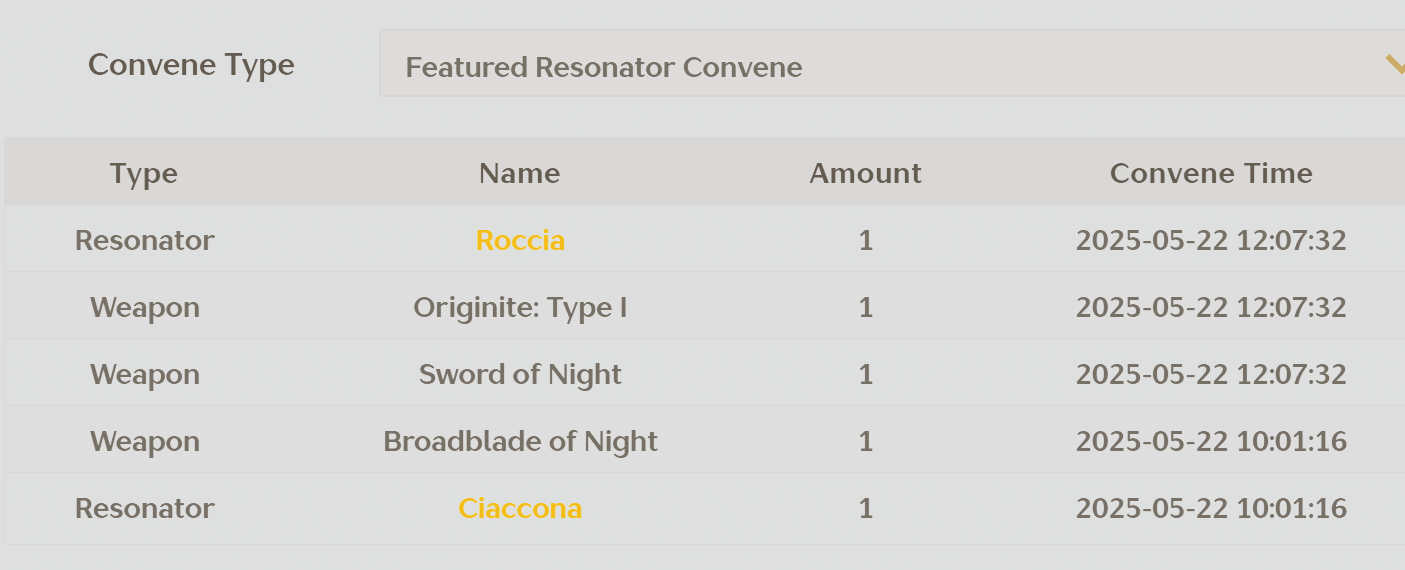Click Weapon type in Sword of Night row
Viewport: 1405px width, 570px height.
[x=145, y=374]
